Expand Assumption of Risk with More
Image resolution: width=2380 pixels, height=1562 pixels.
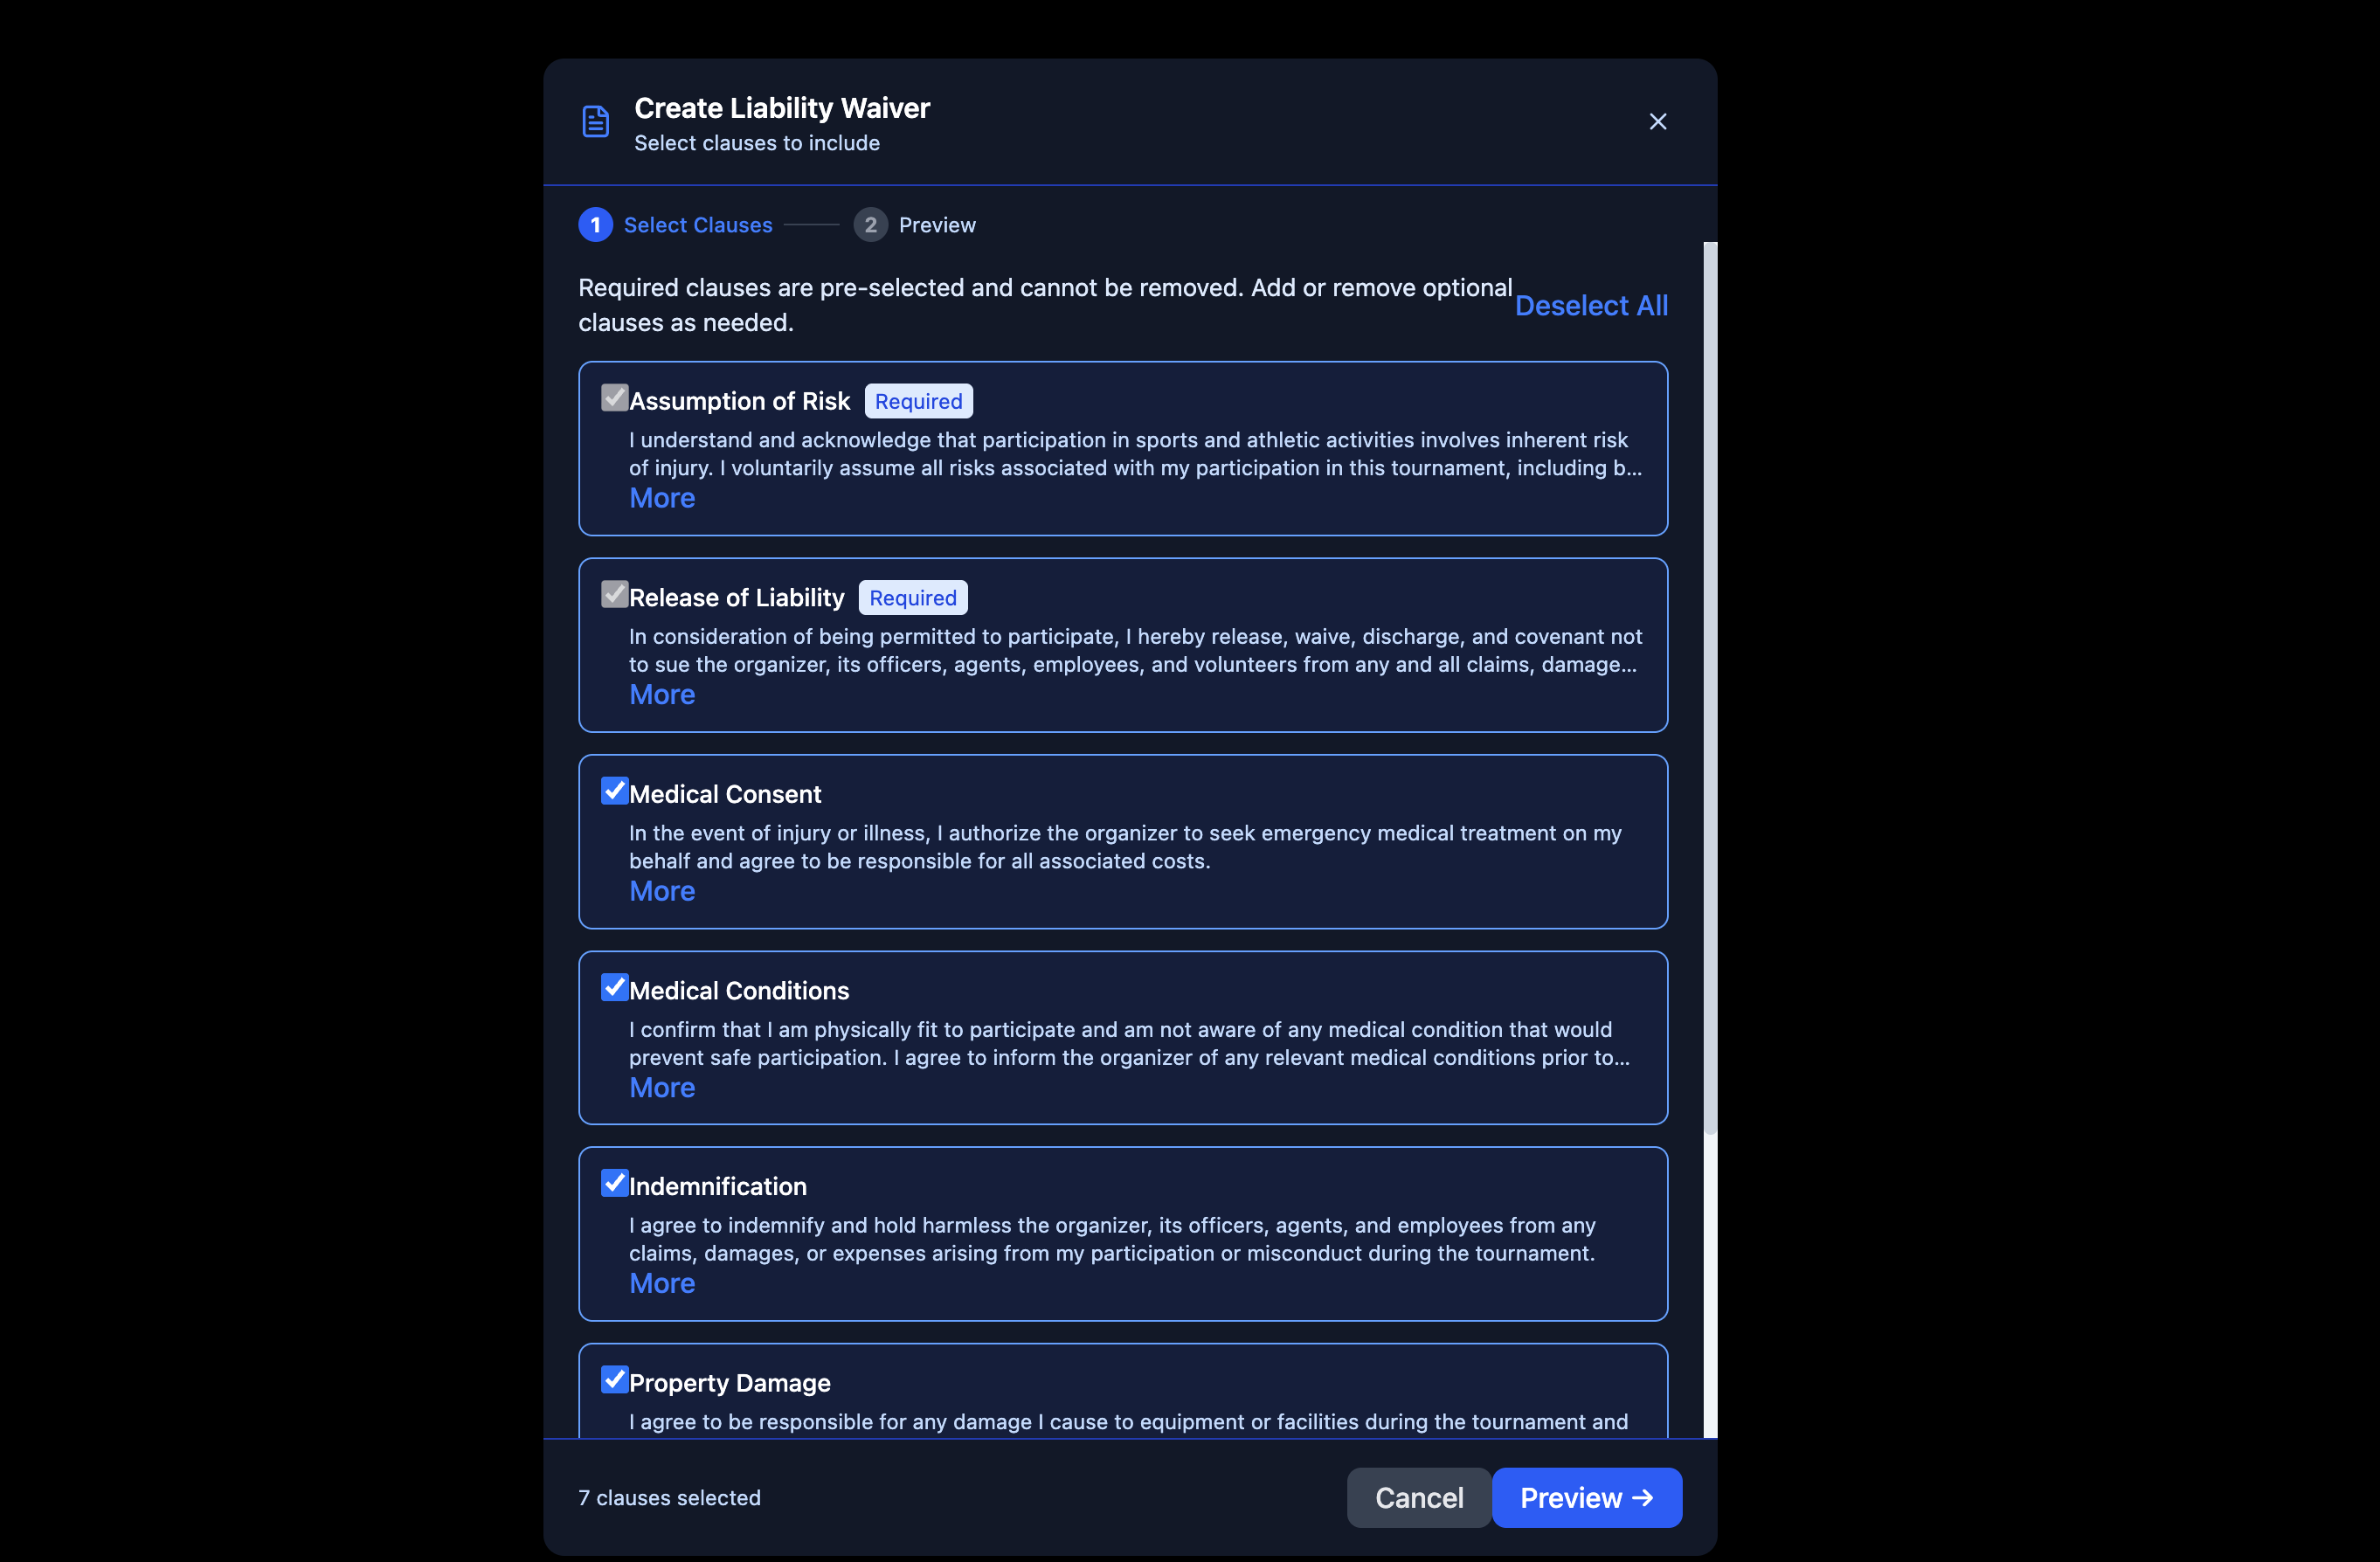[x=662, y=498]
